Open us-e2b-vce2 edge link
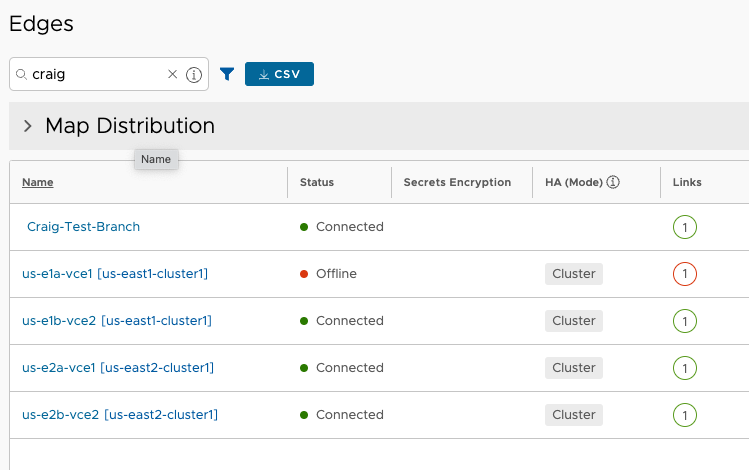Viewport: 749px width, 470px height. (120, 415)
